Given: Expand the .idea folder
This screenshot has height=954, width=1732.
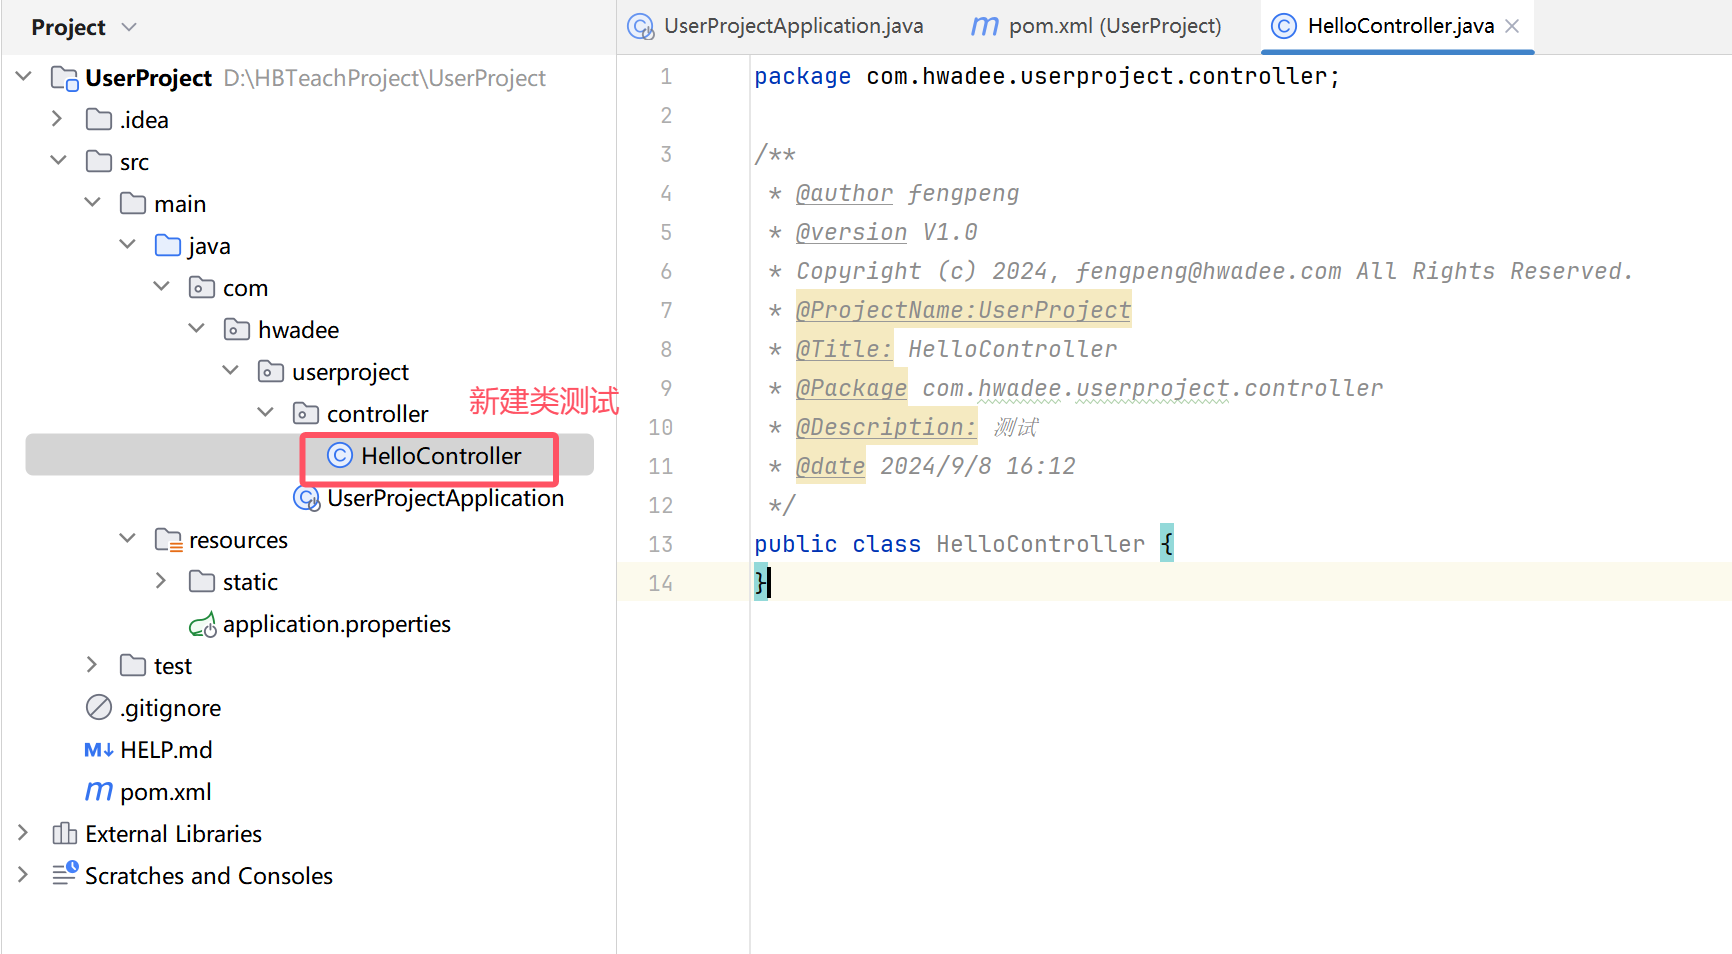Looking at the screenshot, I should point(57,119).
